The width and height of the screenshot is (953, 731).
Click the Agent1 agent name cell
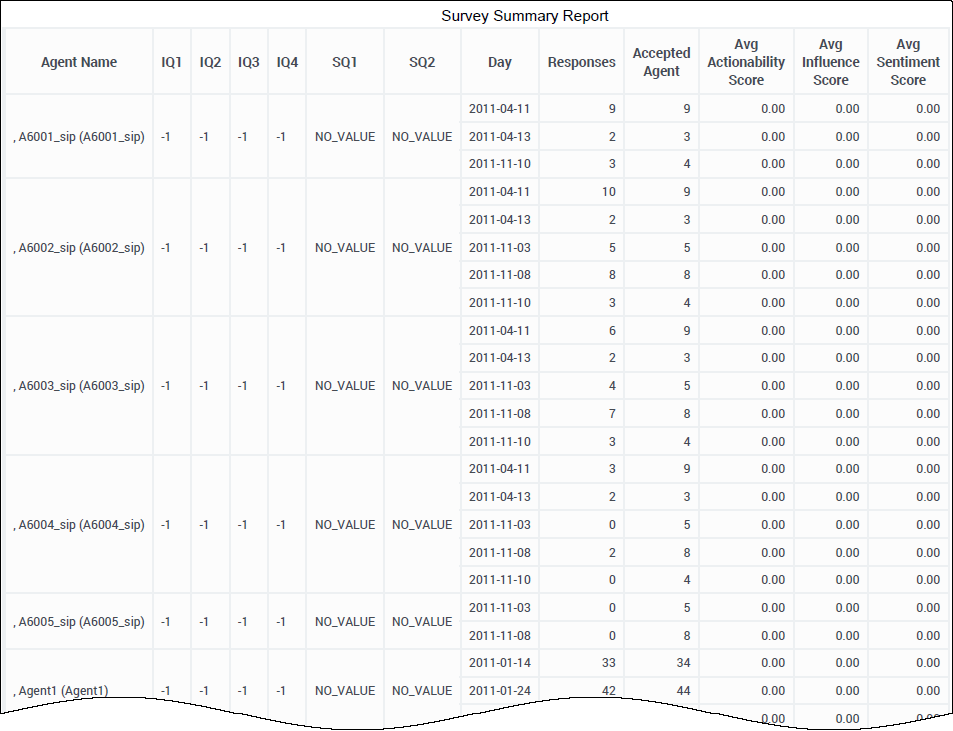pos(62,690)
